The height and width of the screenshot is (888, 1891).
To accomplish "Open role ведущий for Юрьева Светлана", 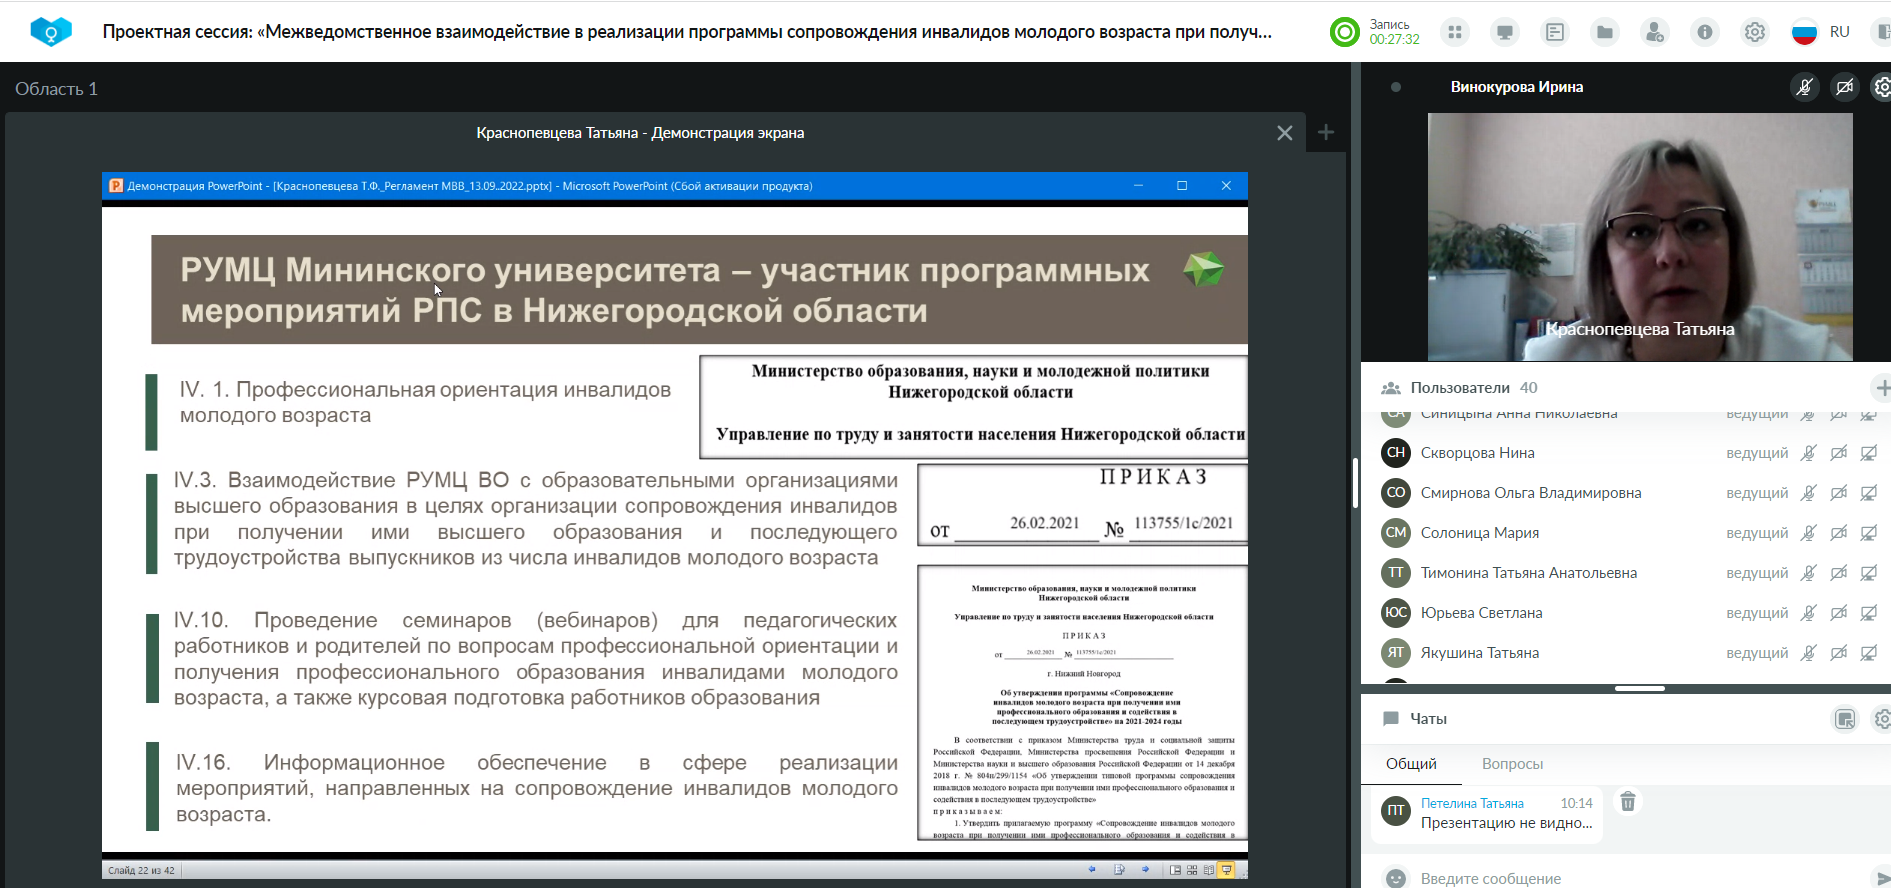I will tap(1757, 613).
